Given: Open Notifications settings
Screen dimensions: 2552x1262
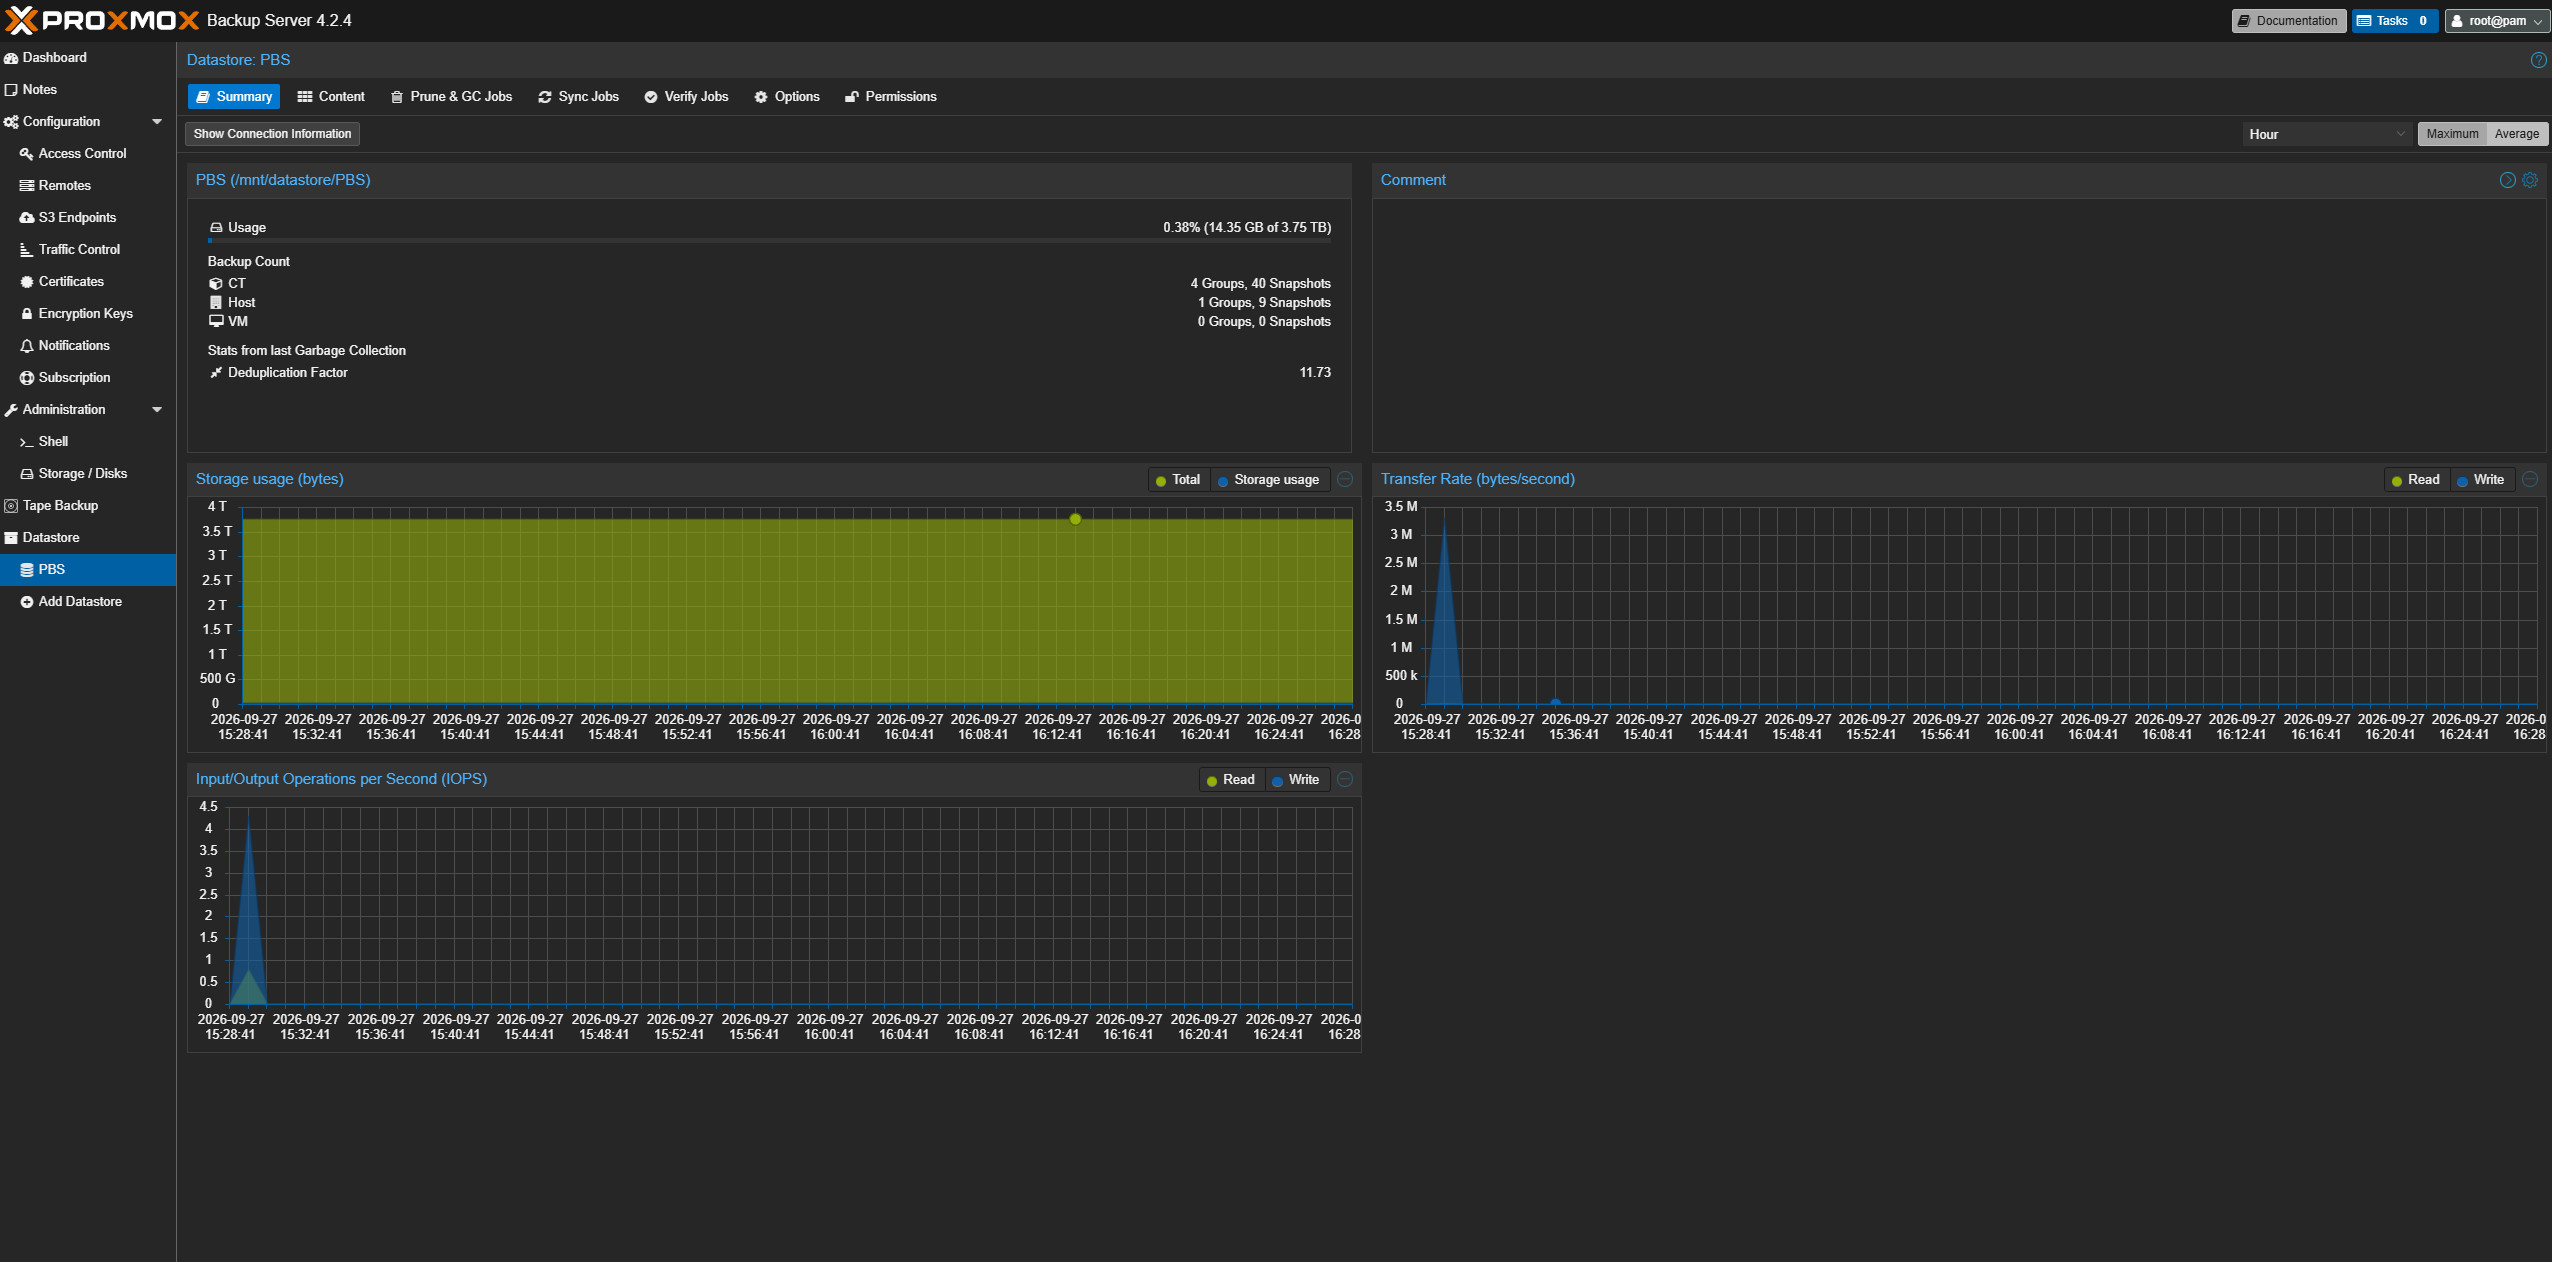Looking at the screenshot, I should (x=88, y=346).
